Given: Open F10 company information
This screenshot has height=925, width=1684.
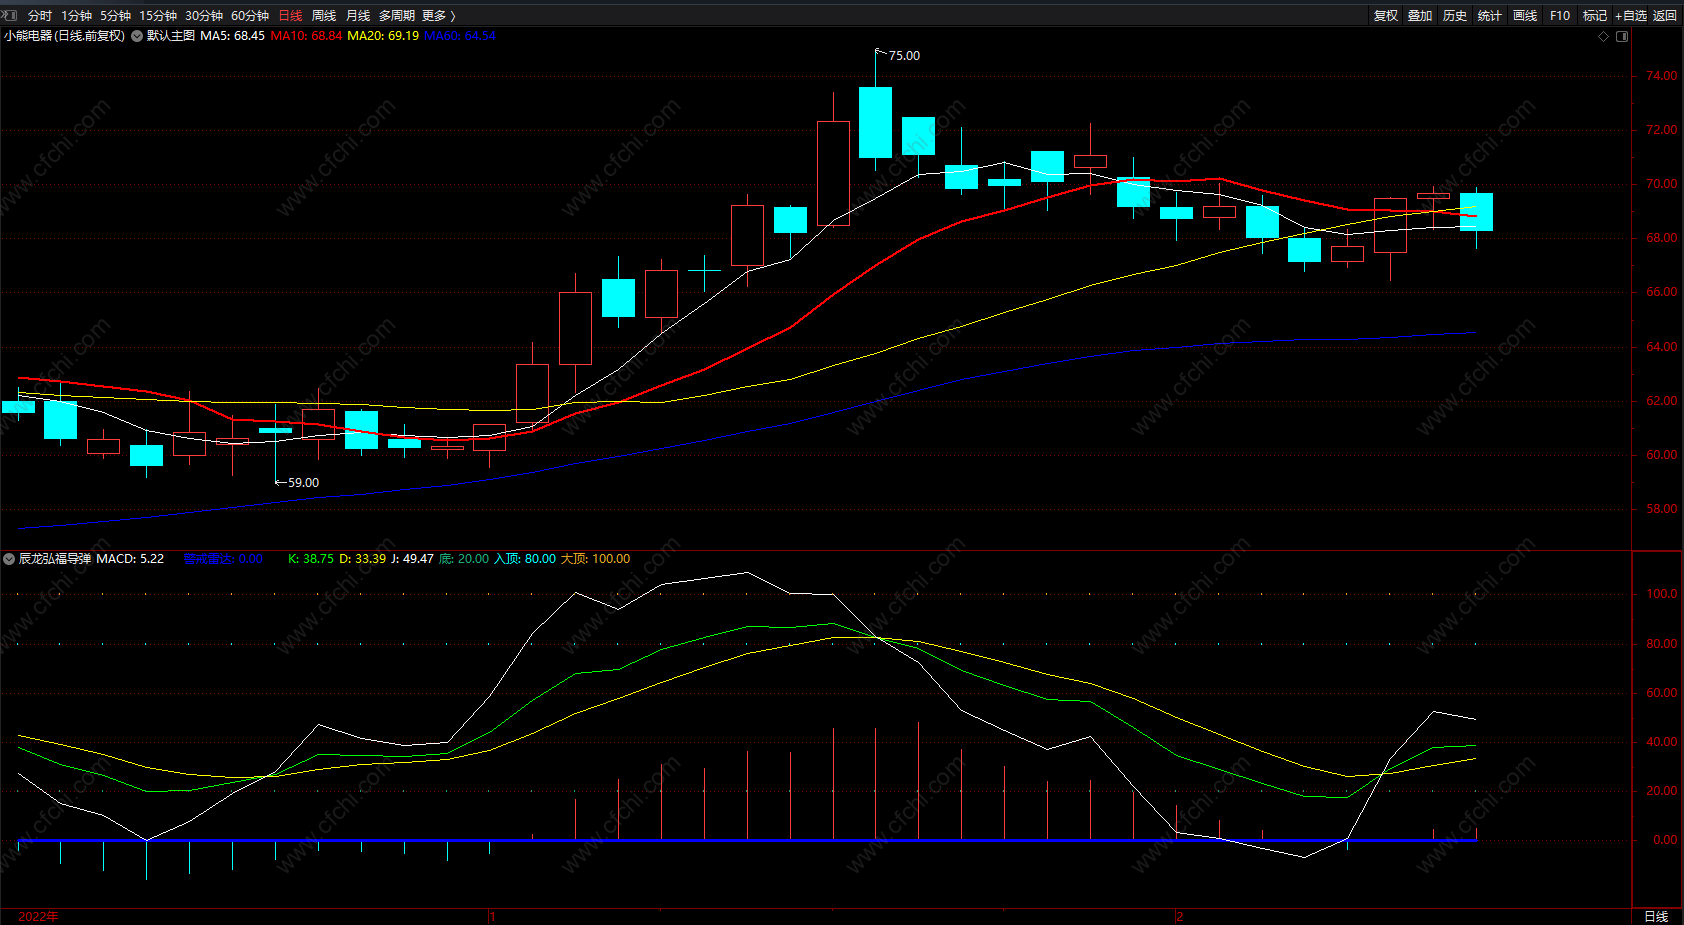Looking at the screenshot, I should click(1560, 15).
